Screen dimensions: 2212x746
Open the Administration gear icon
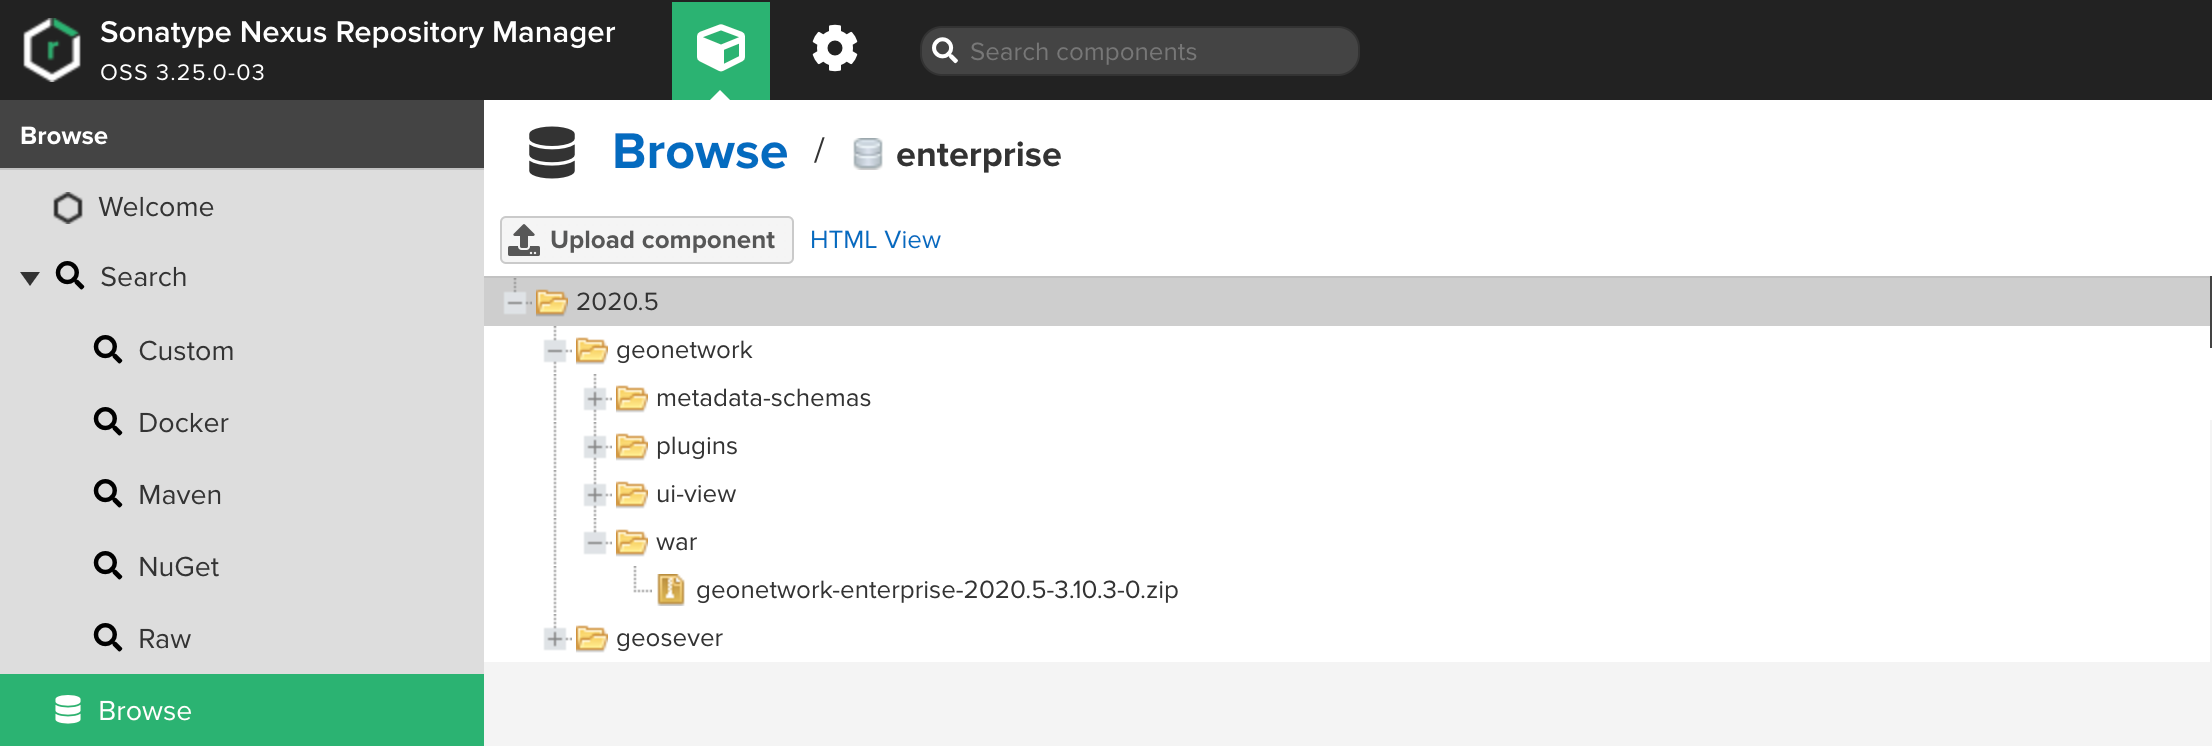(x=835, y=49)
